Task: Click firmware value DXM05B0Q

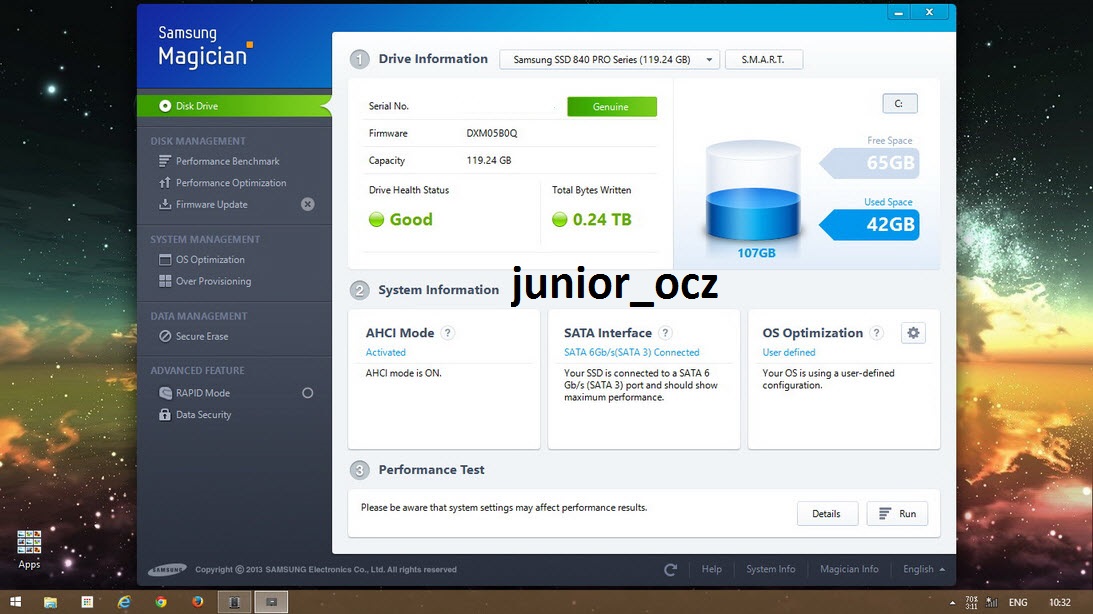Action: click(x=492, y=133)
